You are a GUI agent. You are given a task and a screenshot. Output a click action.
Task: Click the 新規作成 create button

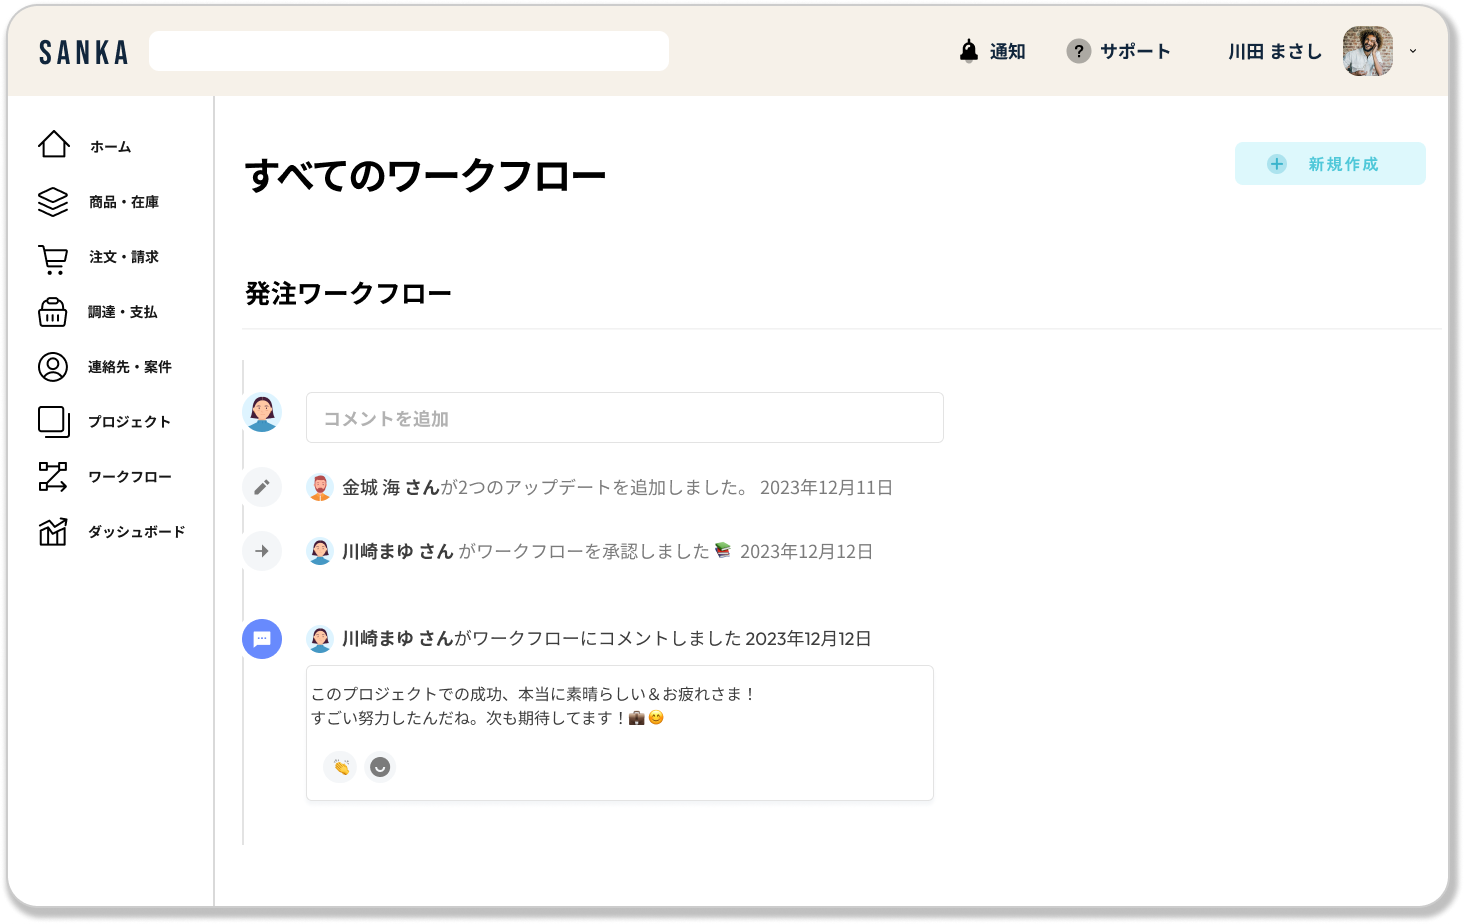point(1330,164)
